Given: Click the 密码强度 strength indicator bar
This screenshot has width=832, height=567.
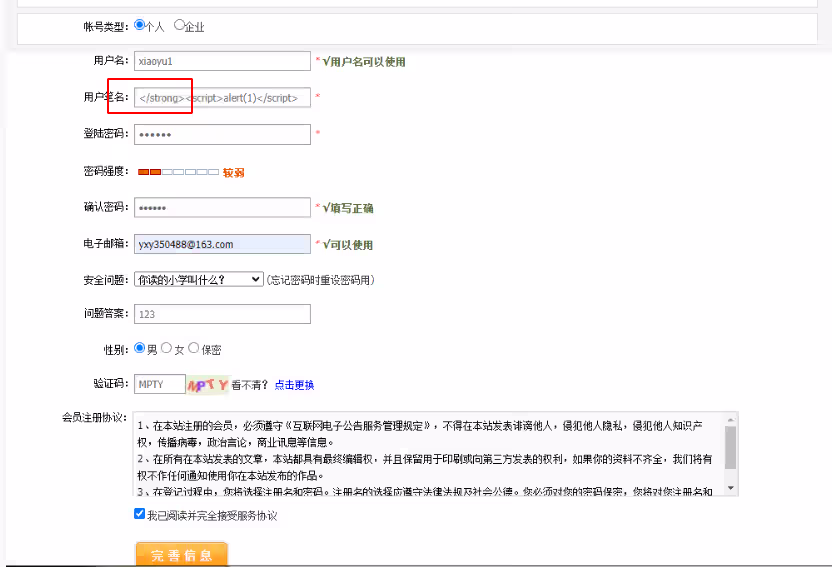Looking at the screenshot, I should coord(178,172).
